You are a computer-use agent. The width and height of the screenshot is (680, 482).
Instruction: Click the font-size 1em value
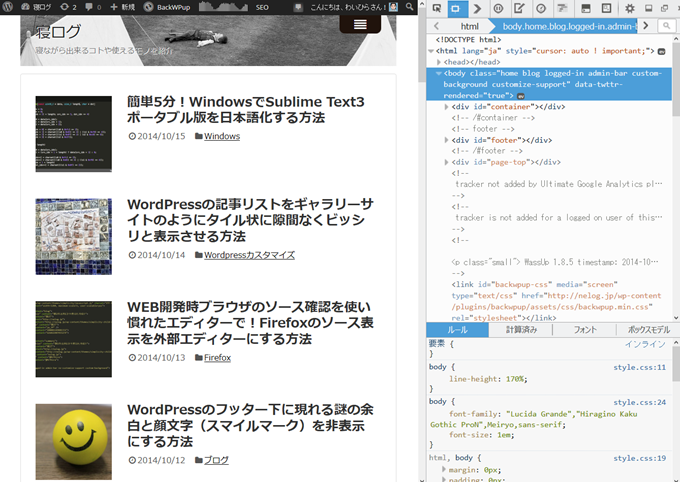coord(504,435)
